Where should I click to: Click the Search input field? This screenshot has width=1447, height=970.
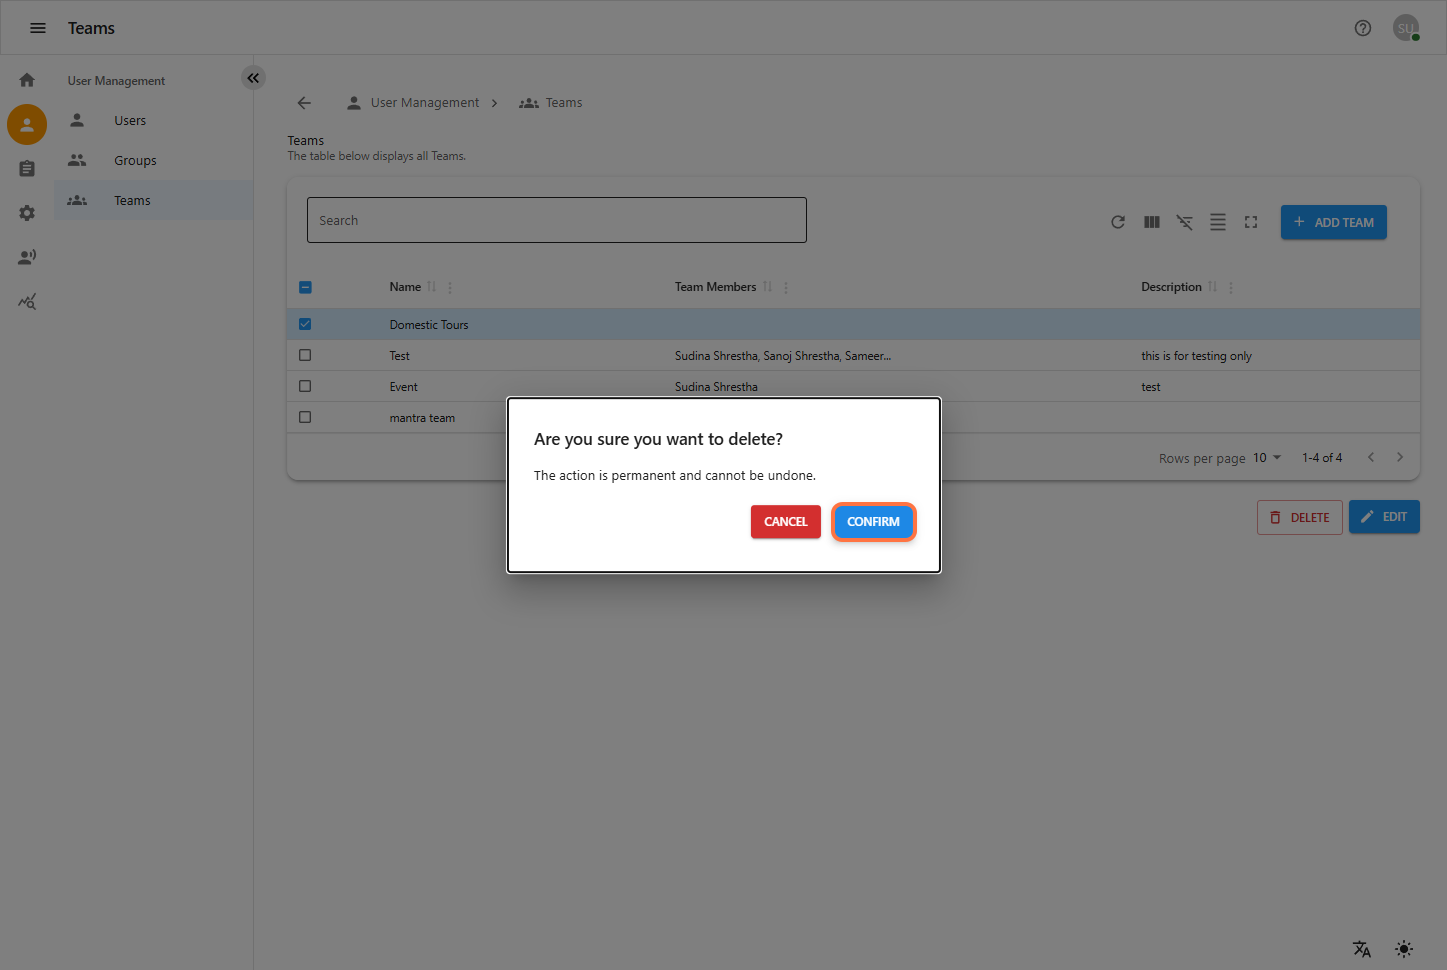pyautogui.click(x=556, y=220)
